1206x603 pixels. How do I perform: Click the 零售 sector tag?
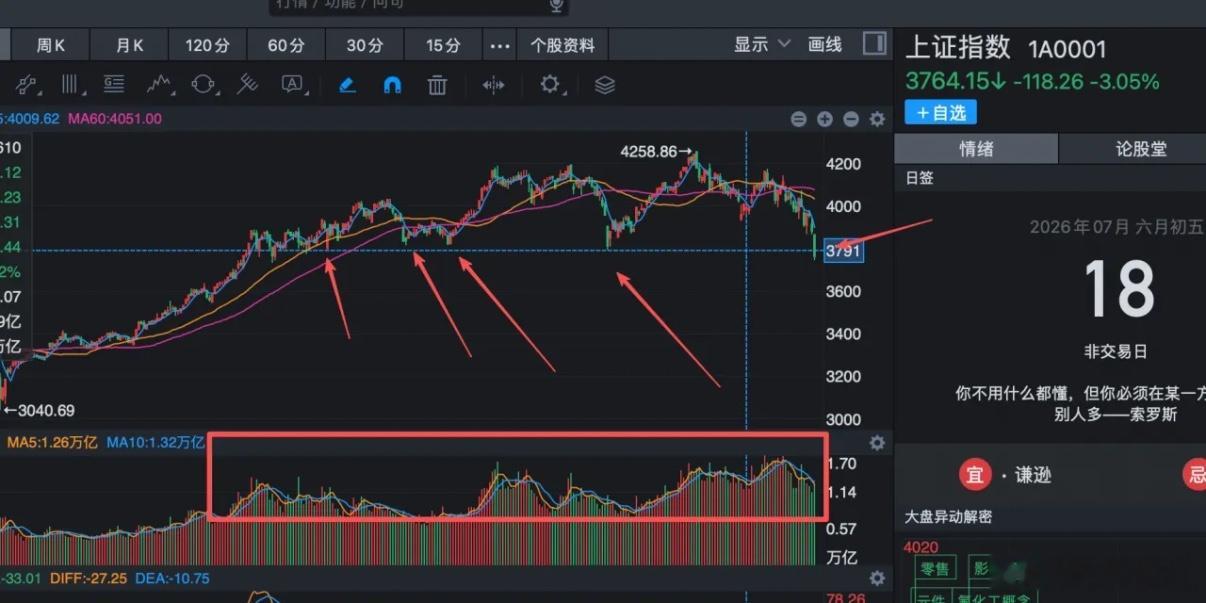coord(934,569)
